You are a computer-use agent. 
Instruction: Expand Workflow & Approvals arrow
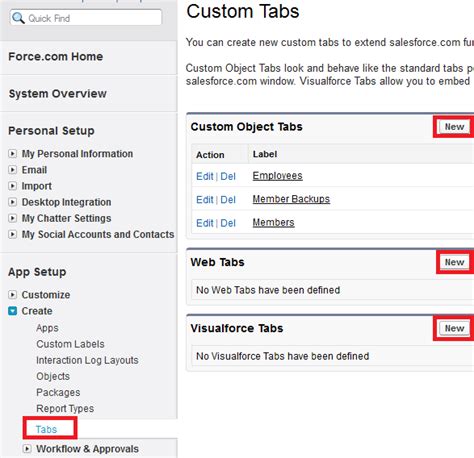(x=27, y=449)
